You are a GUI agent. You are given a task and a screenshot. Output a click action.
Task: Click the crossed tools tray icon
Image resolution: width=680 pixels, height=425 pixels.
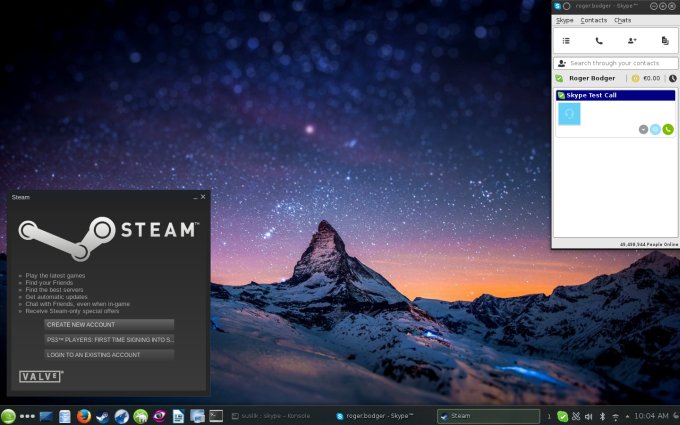pos(576,416)
